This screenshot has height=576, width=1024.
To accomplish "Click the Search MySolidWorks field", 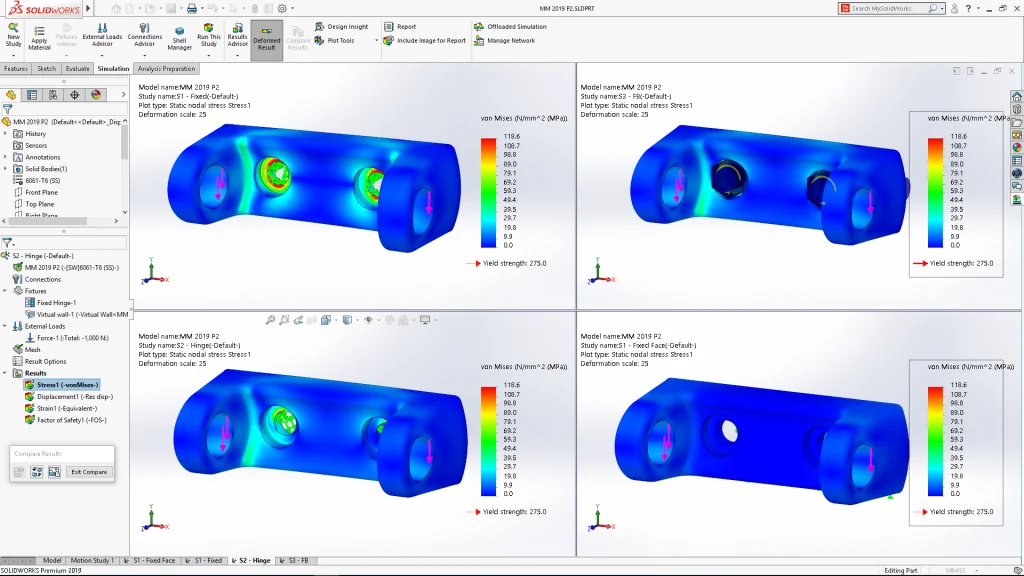I will [892, 8].
